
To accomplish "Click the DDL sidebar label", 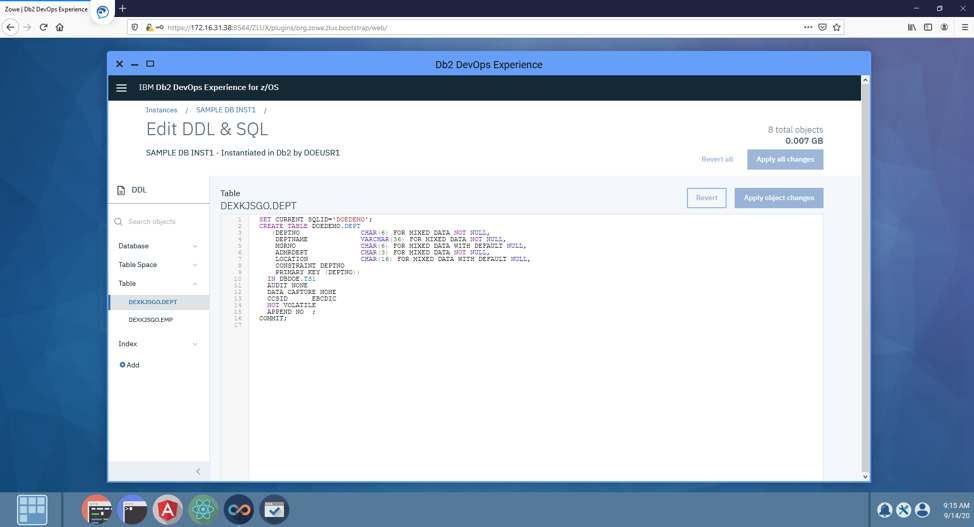I will tap(139, 190).
